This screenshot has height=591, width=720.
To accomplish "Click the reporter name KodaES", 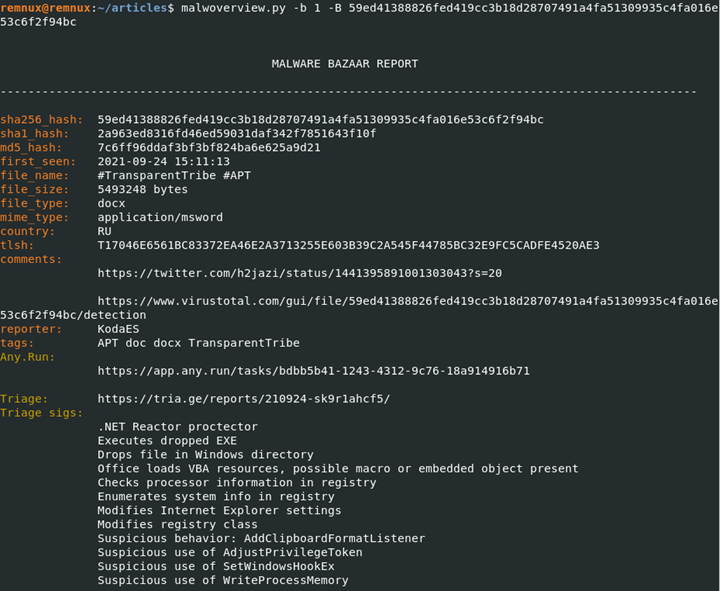I will click(118, 329).
